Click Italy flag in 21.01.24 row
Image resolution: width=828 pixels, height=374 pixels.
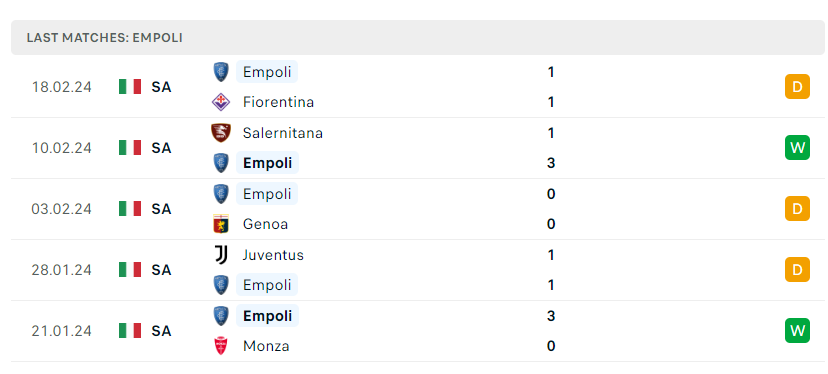130,331
